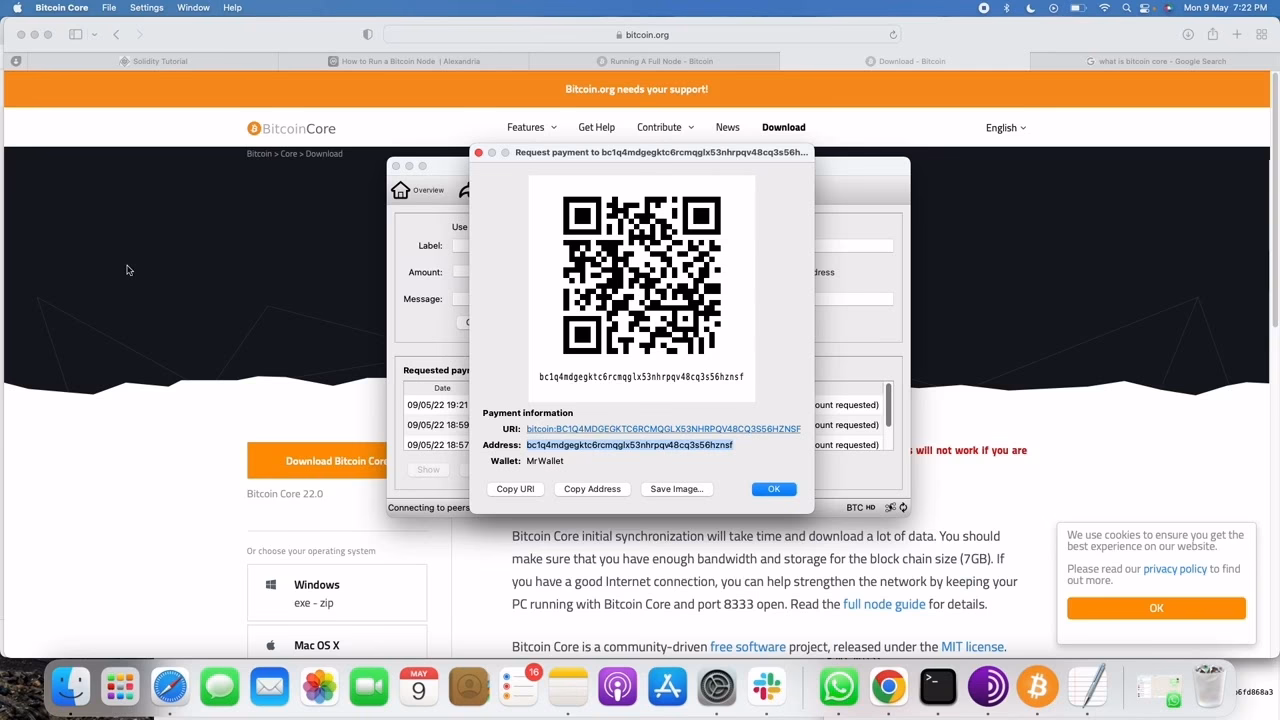Open the Settings menu in menu bar
Viewport: 1280px width, 720px height.
(146, 8)
